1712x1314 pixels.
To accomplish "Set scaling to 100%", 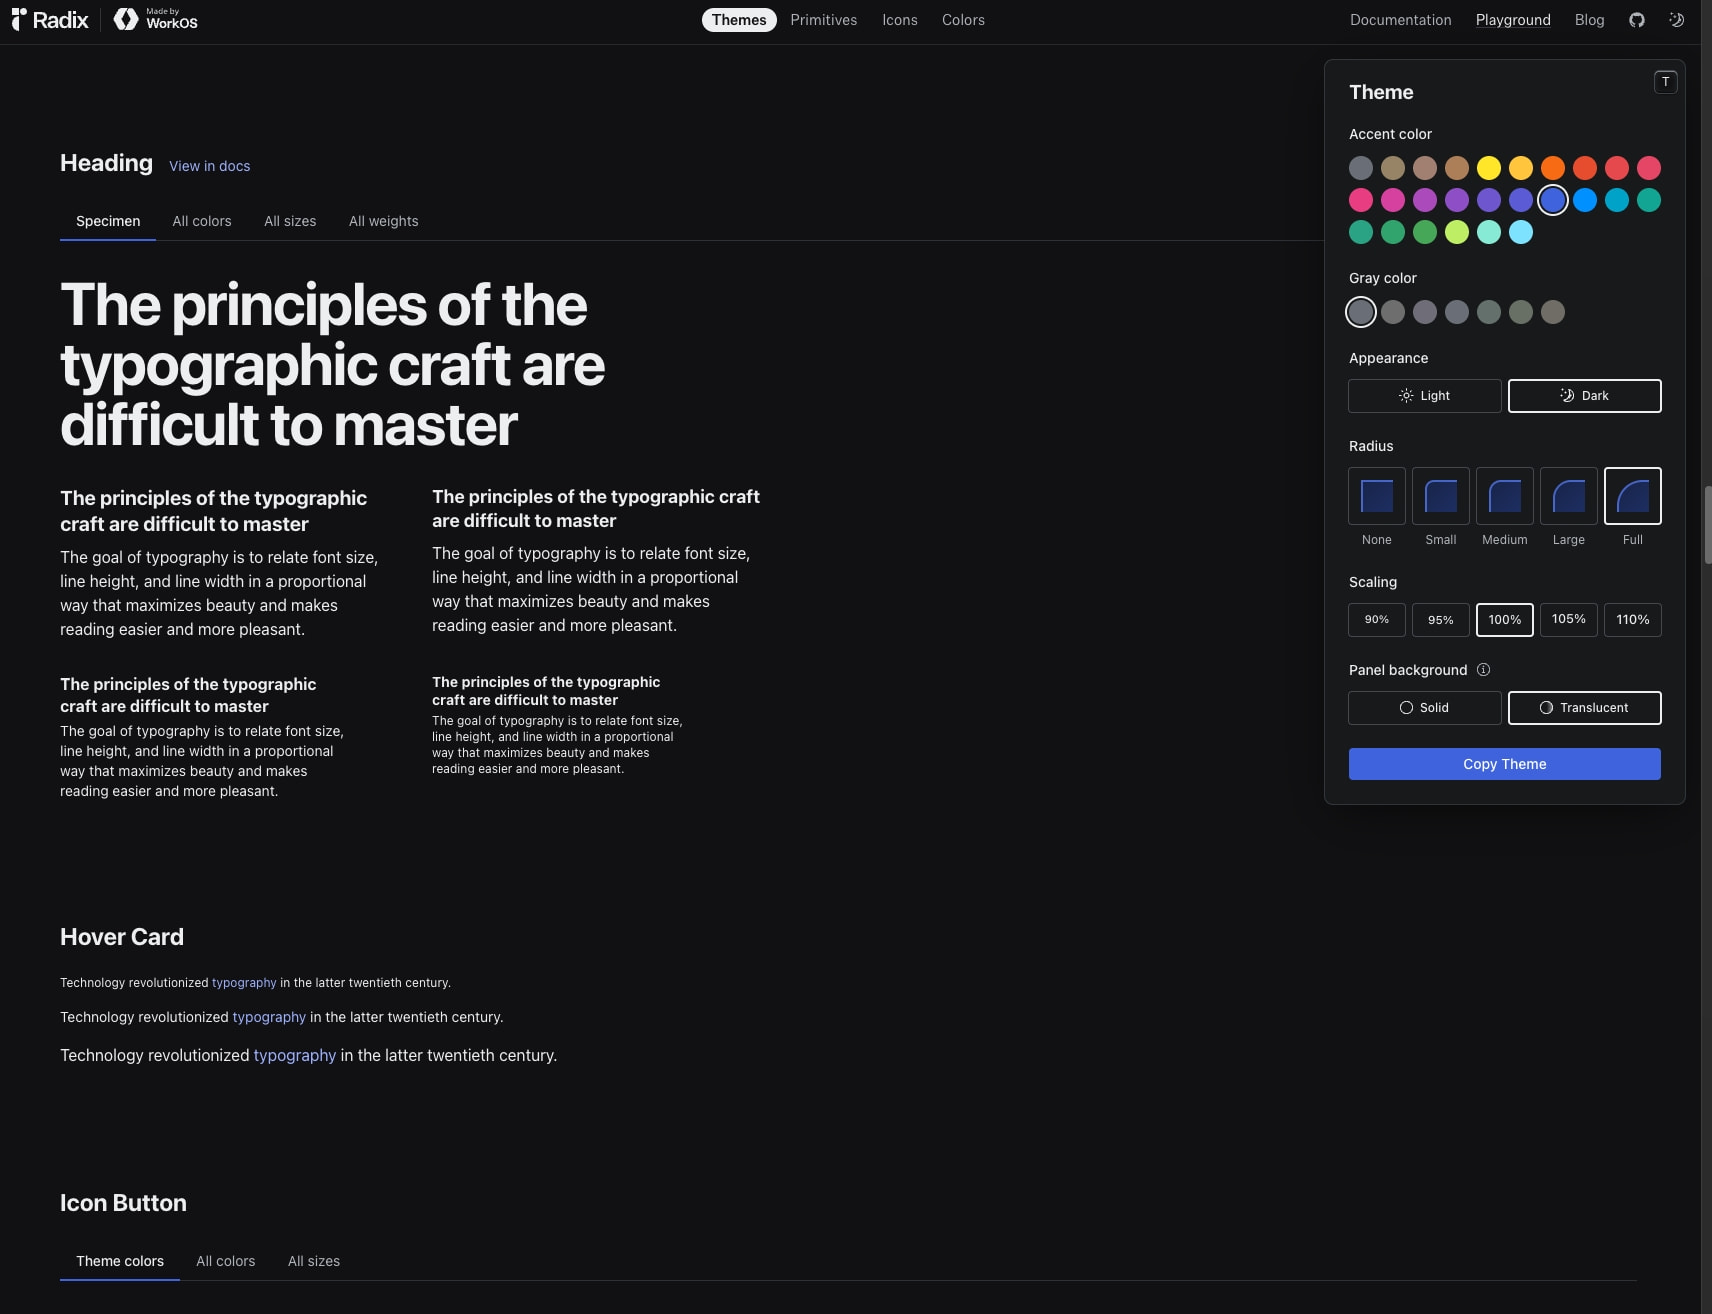I will (1504, 620).
